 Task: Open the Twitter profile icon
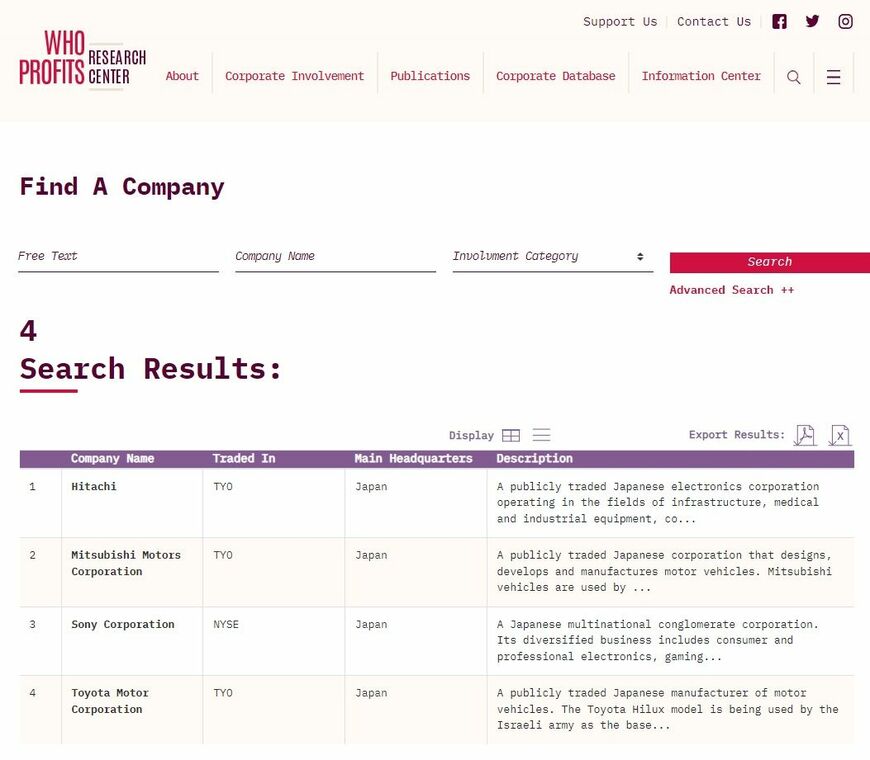tap(812, 22)
